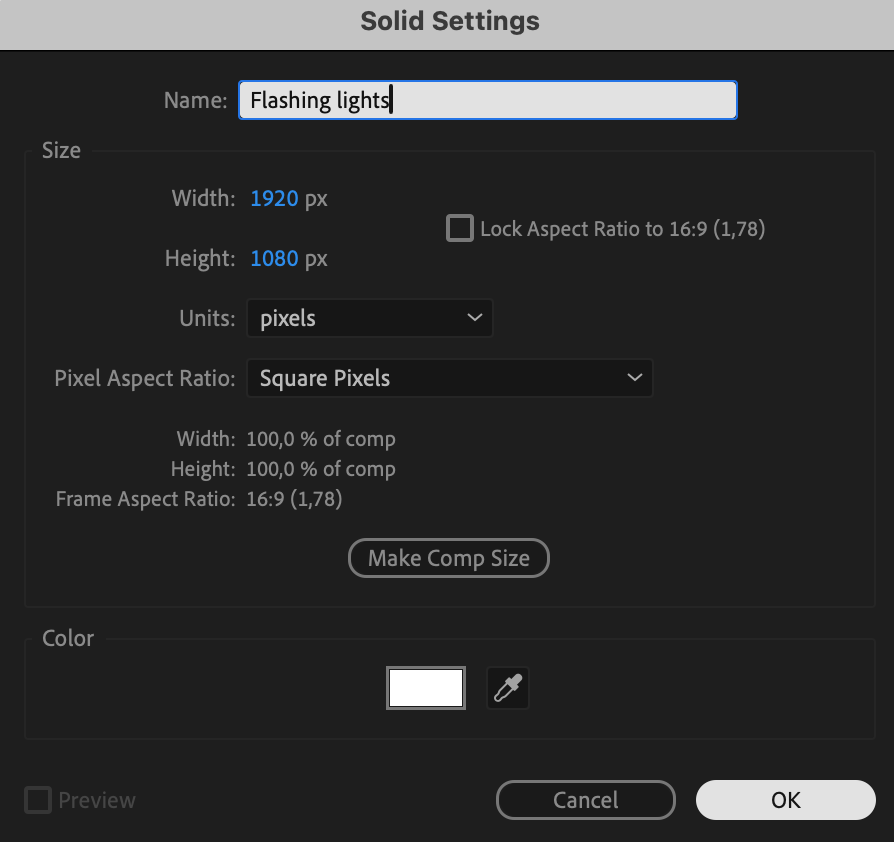Expand the Pixel Aspect Ratio dropdown
Screen dimensions: 894x842
[x=449, y=379]
